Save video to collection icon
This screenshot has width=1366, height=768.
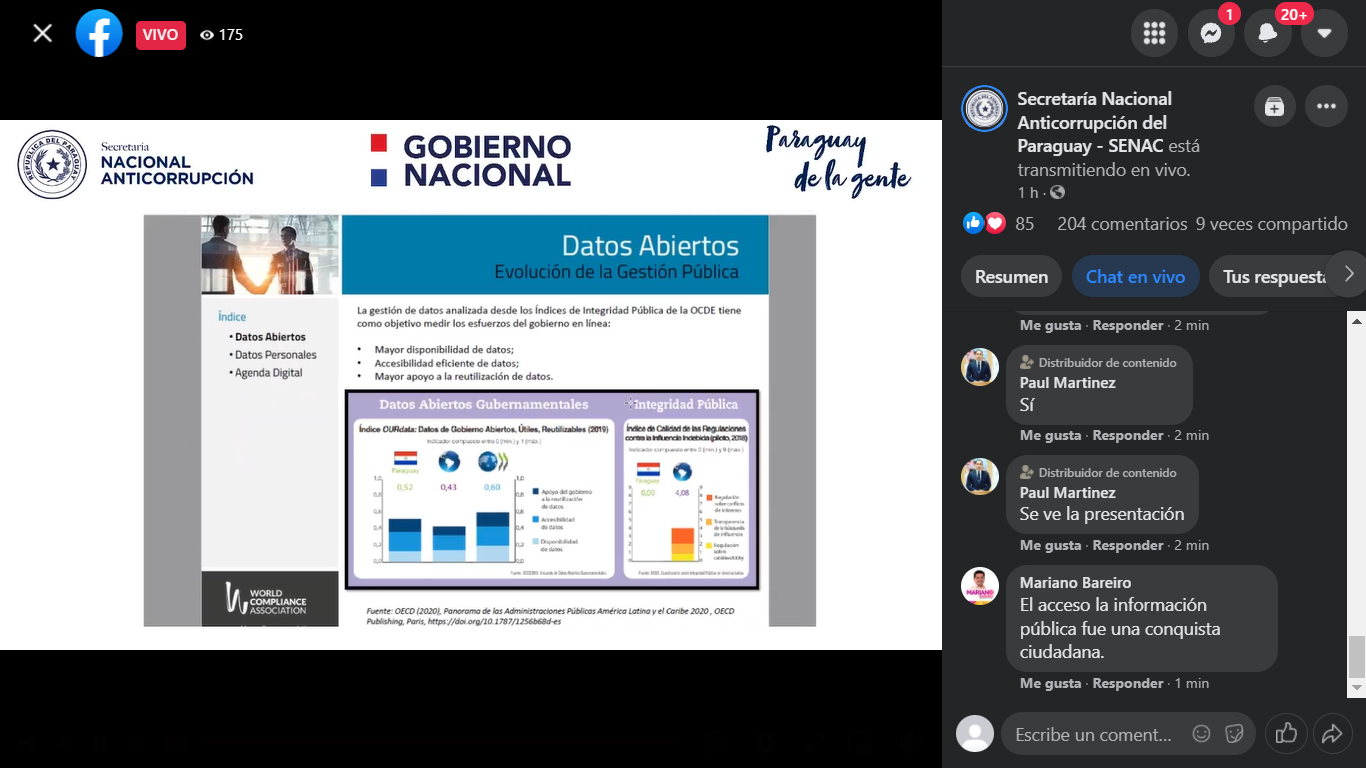click(1274, 107)
